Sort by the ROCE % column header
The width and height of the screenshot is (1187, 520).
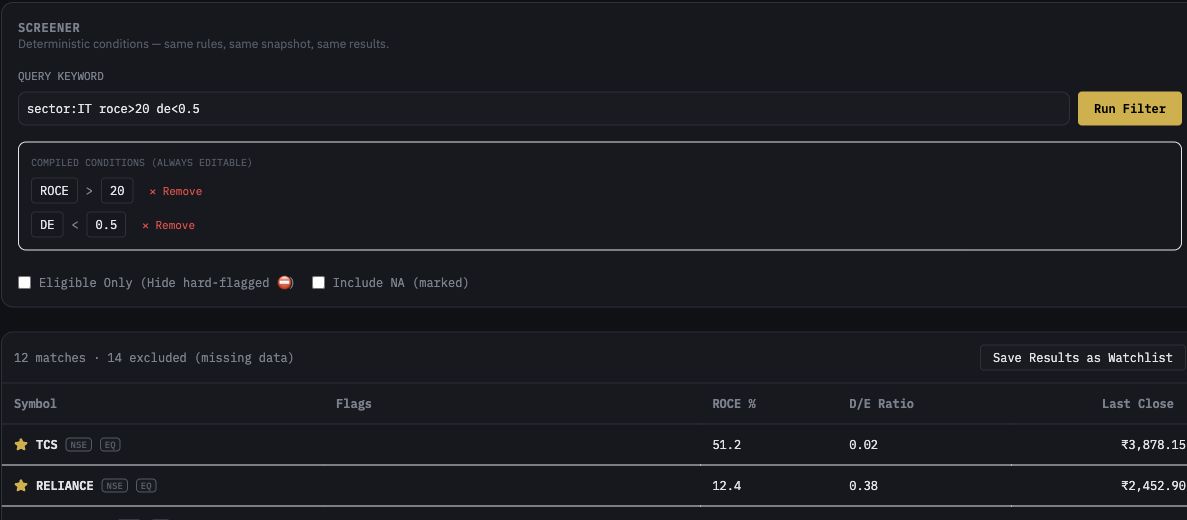pos(734,403)
